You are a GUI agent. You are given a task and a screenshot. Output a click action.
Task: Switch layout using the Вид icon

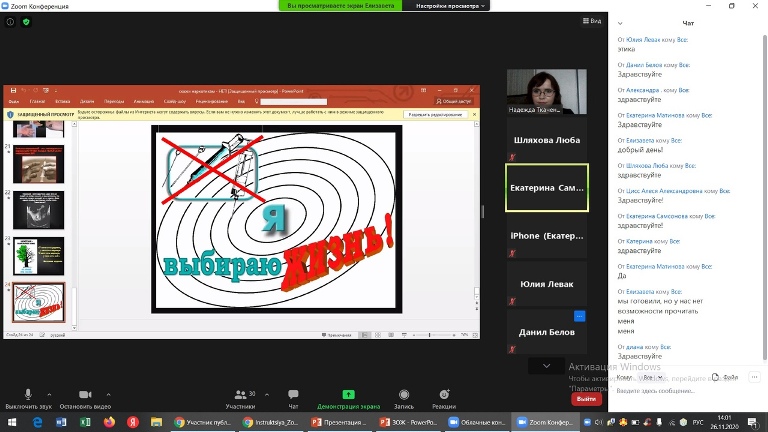pos(590,21)
